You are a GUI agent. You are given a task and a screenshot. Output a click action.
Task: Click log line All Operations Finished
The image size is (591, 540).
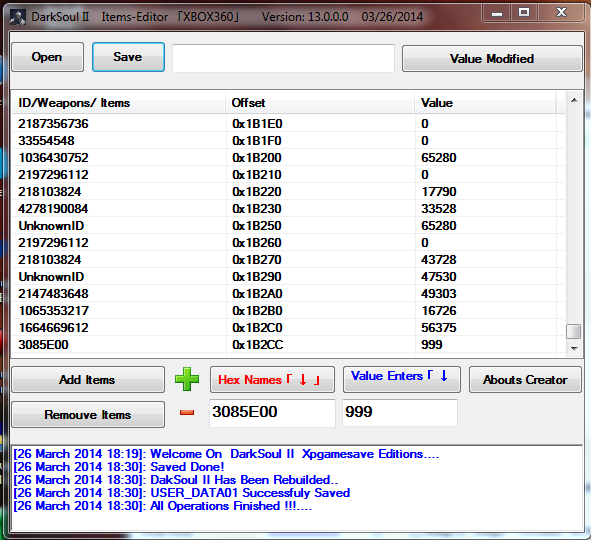163,506
